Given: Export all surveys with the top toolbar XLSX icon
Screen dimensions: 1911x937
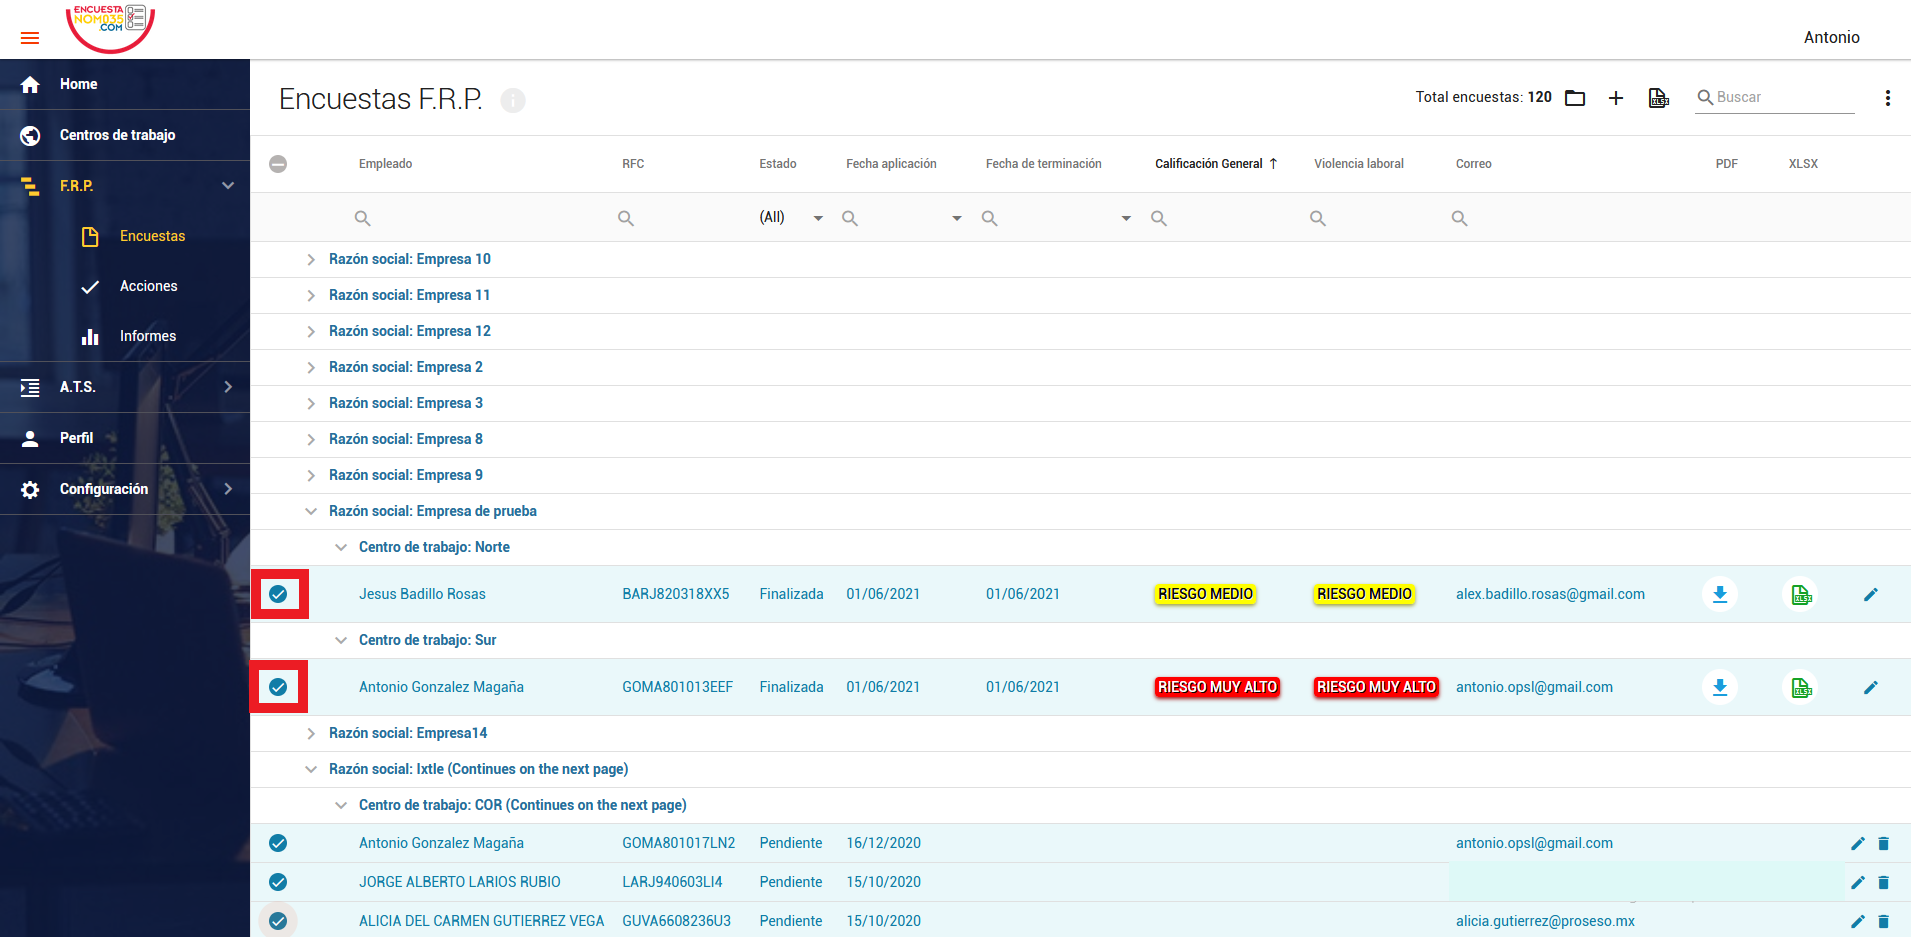Looking at the screenshot, I should [1658, 98].
